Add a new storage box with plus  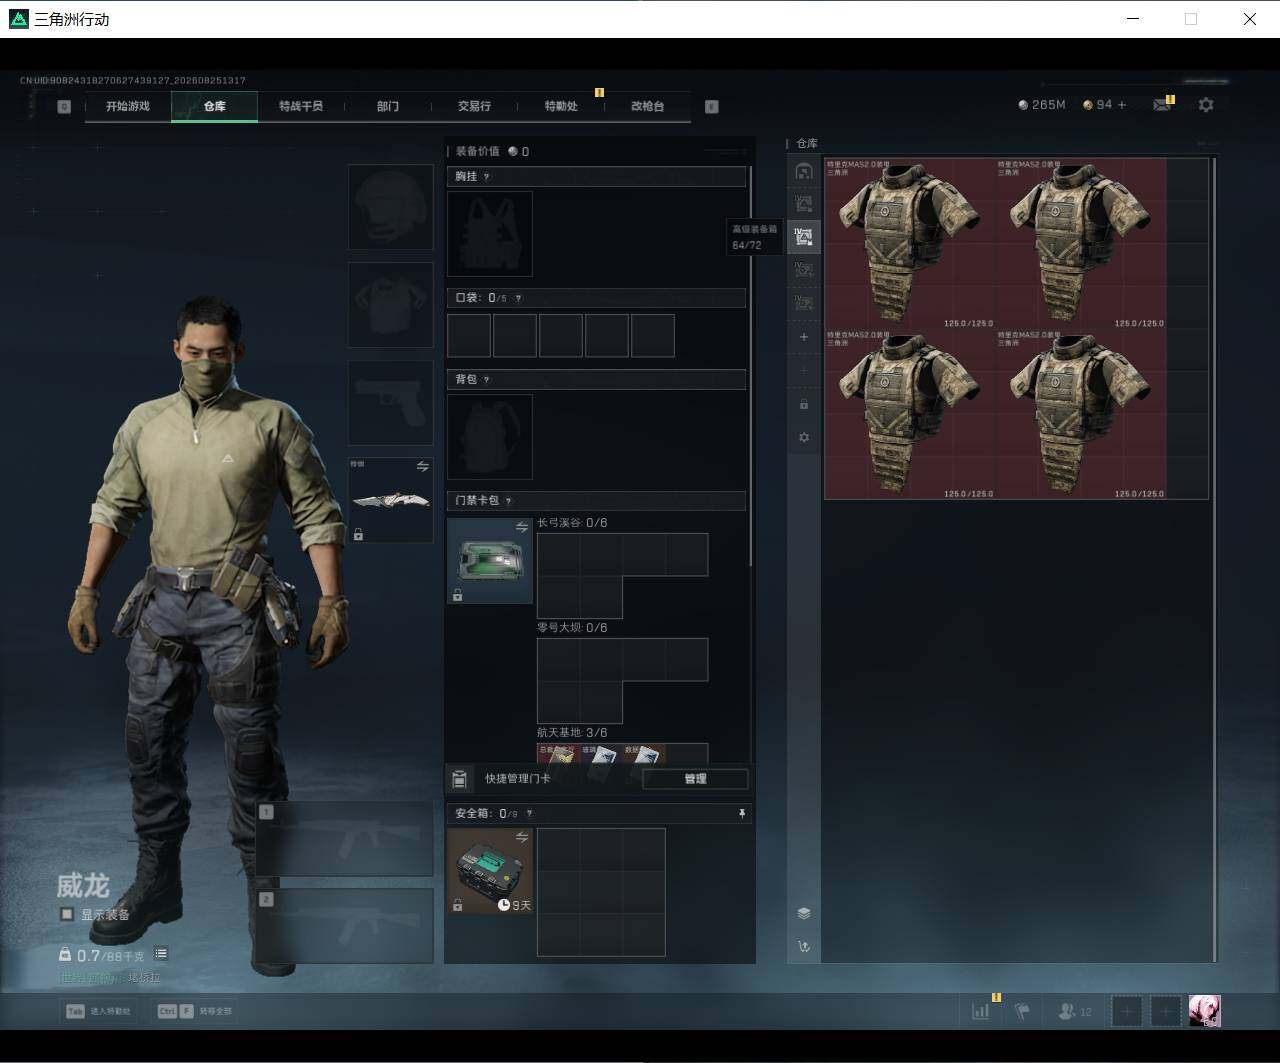point(804,337)
